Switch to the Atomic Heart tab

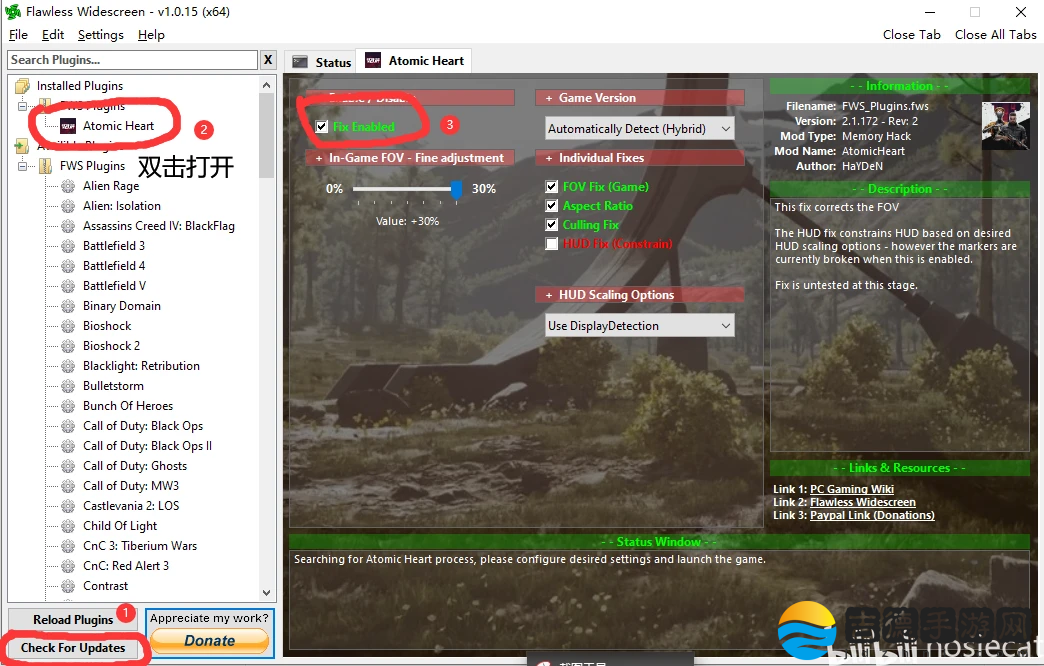point(414,61)
